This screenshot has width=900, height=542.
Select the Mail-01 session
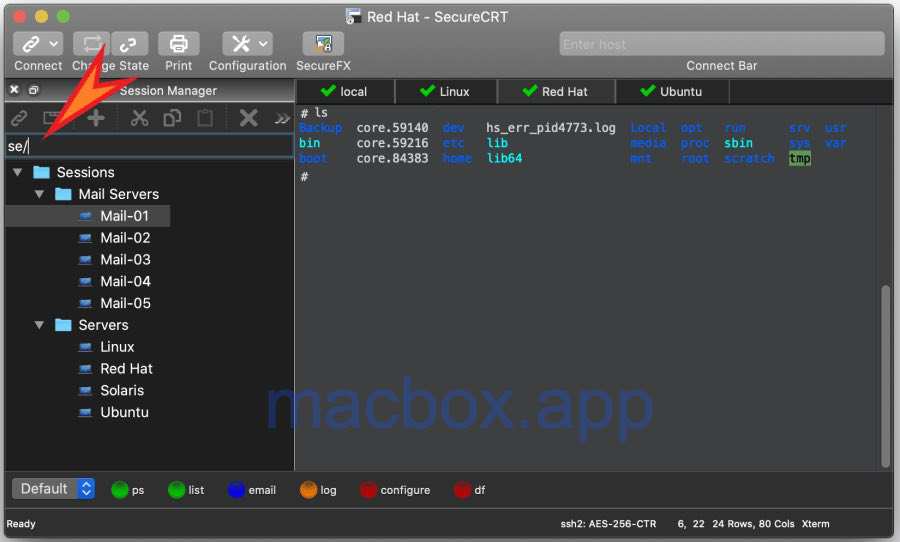click(124, 216)
